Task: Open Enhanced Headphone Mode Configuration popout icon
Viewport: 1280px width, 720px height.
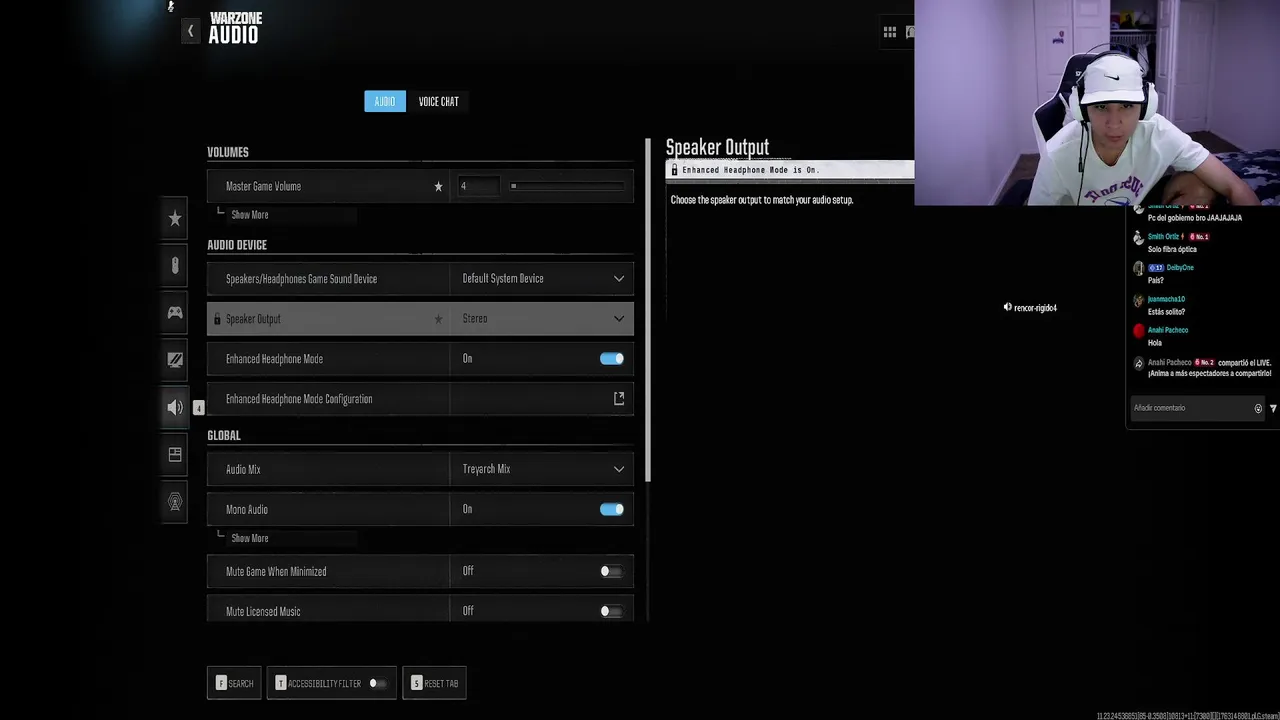Action: 619,399
